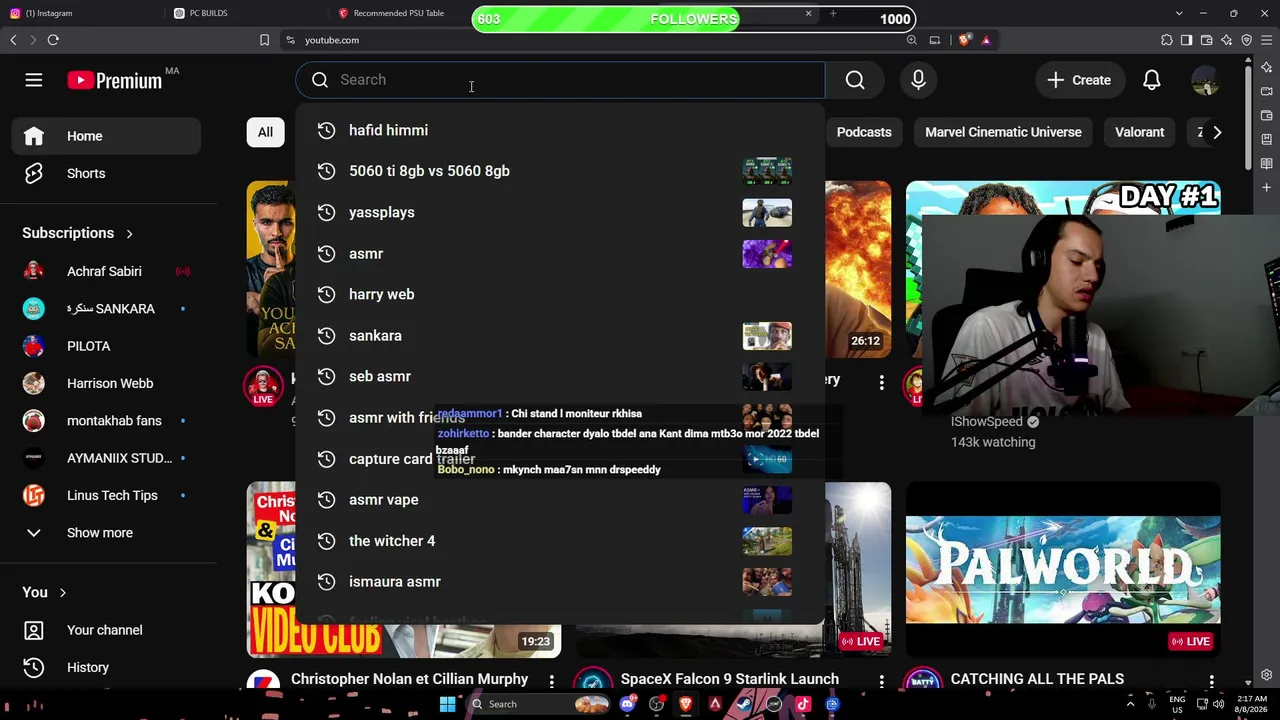Reload the YouTube page

point(53,40)
